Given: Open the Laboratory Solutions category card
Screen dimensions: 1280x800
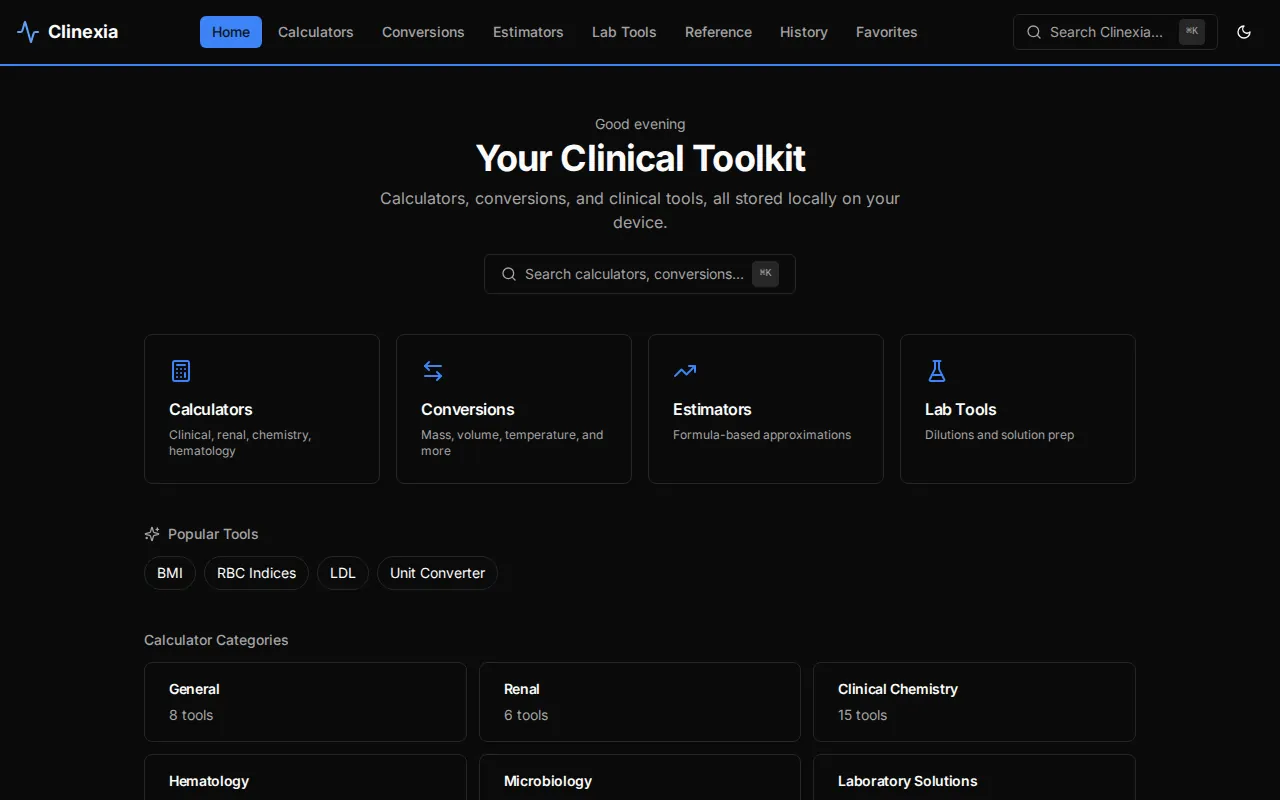Looking at the screenshot, I should (974, 778).
